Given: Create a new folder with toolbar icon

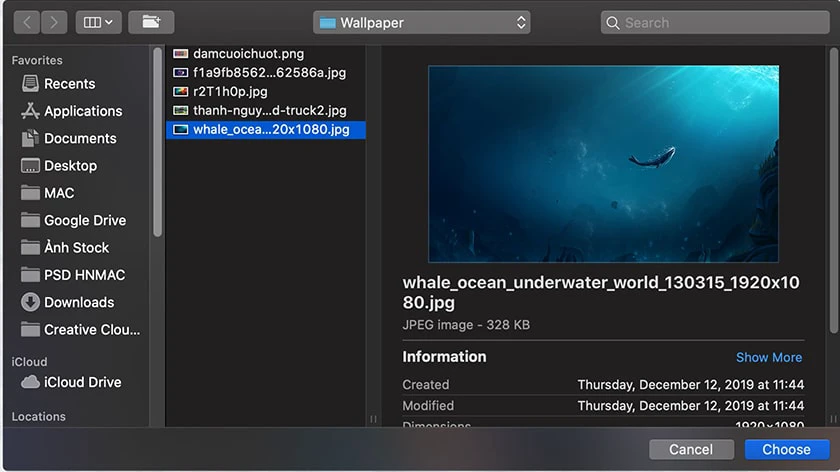Looking at the screenshot, I should tap(151, 23).
